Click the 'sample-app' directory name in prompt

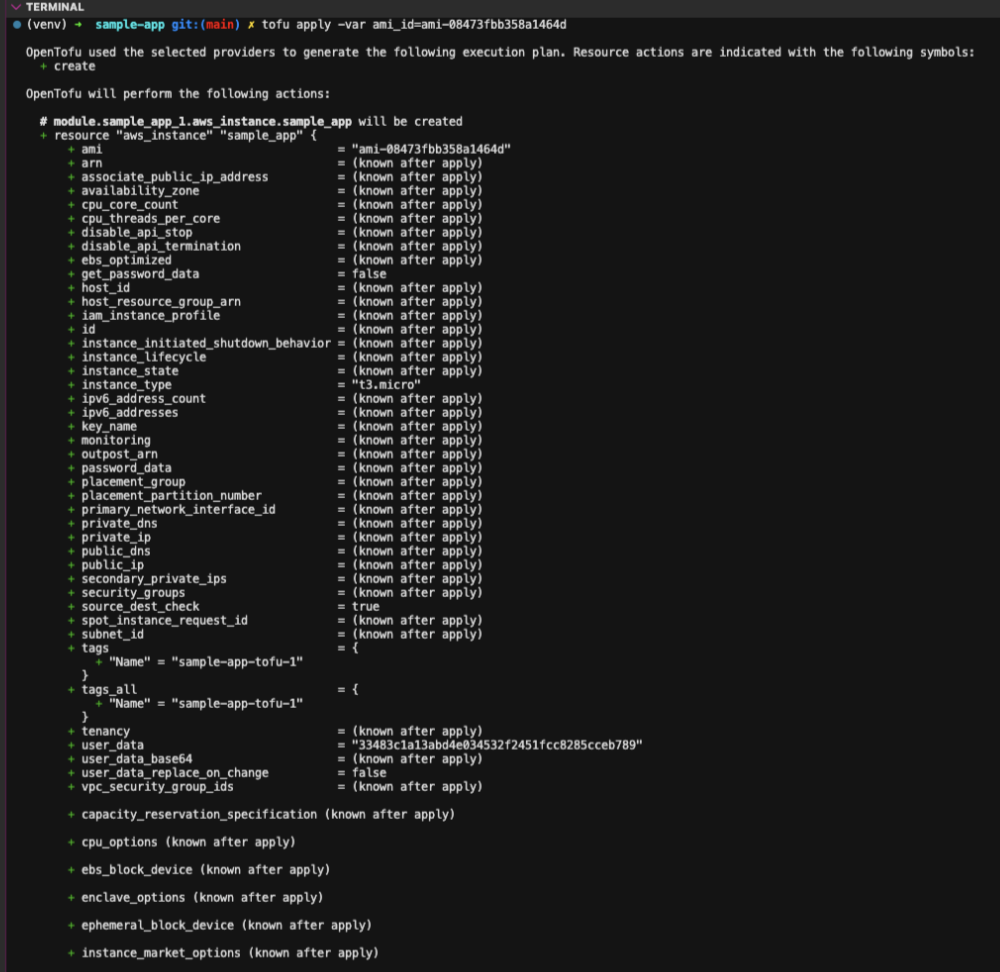click(x=130, y=24)
